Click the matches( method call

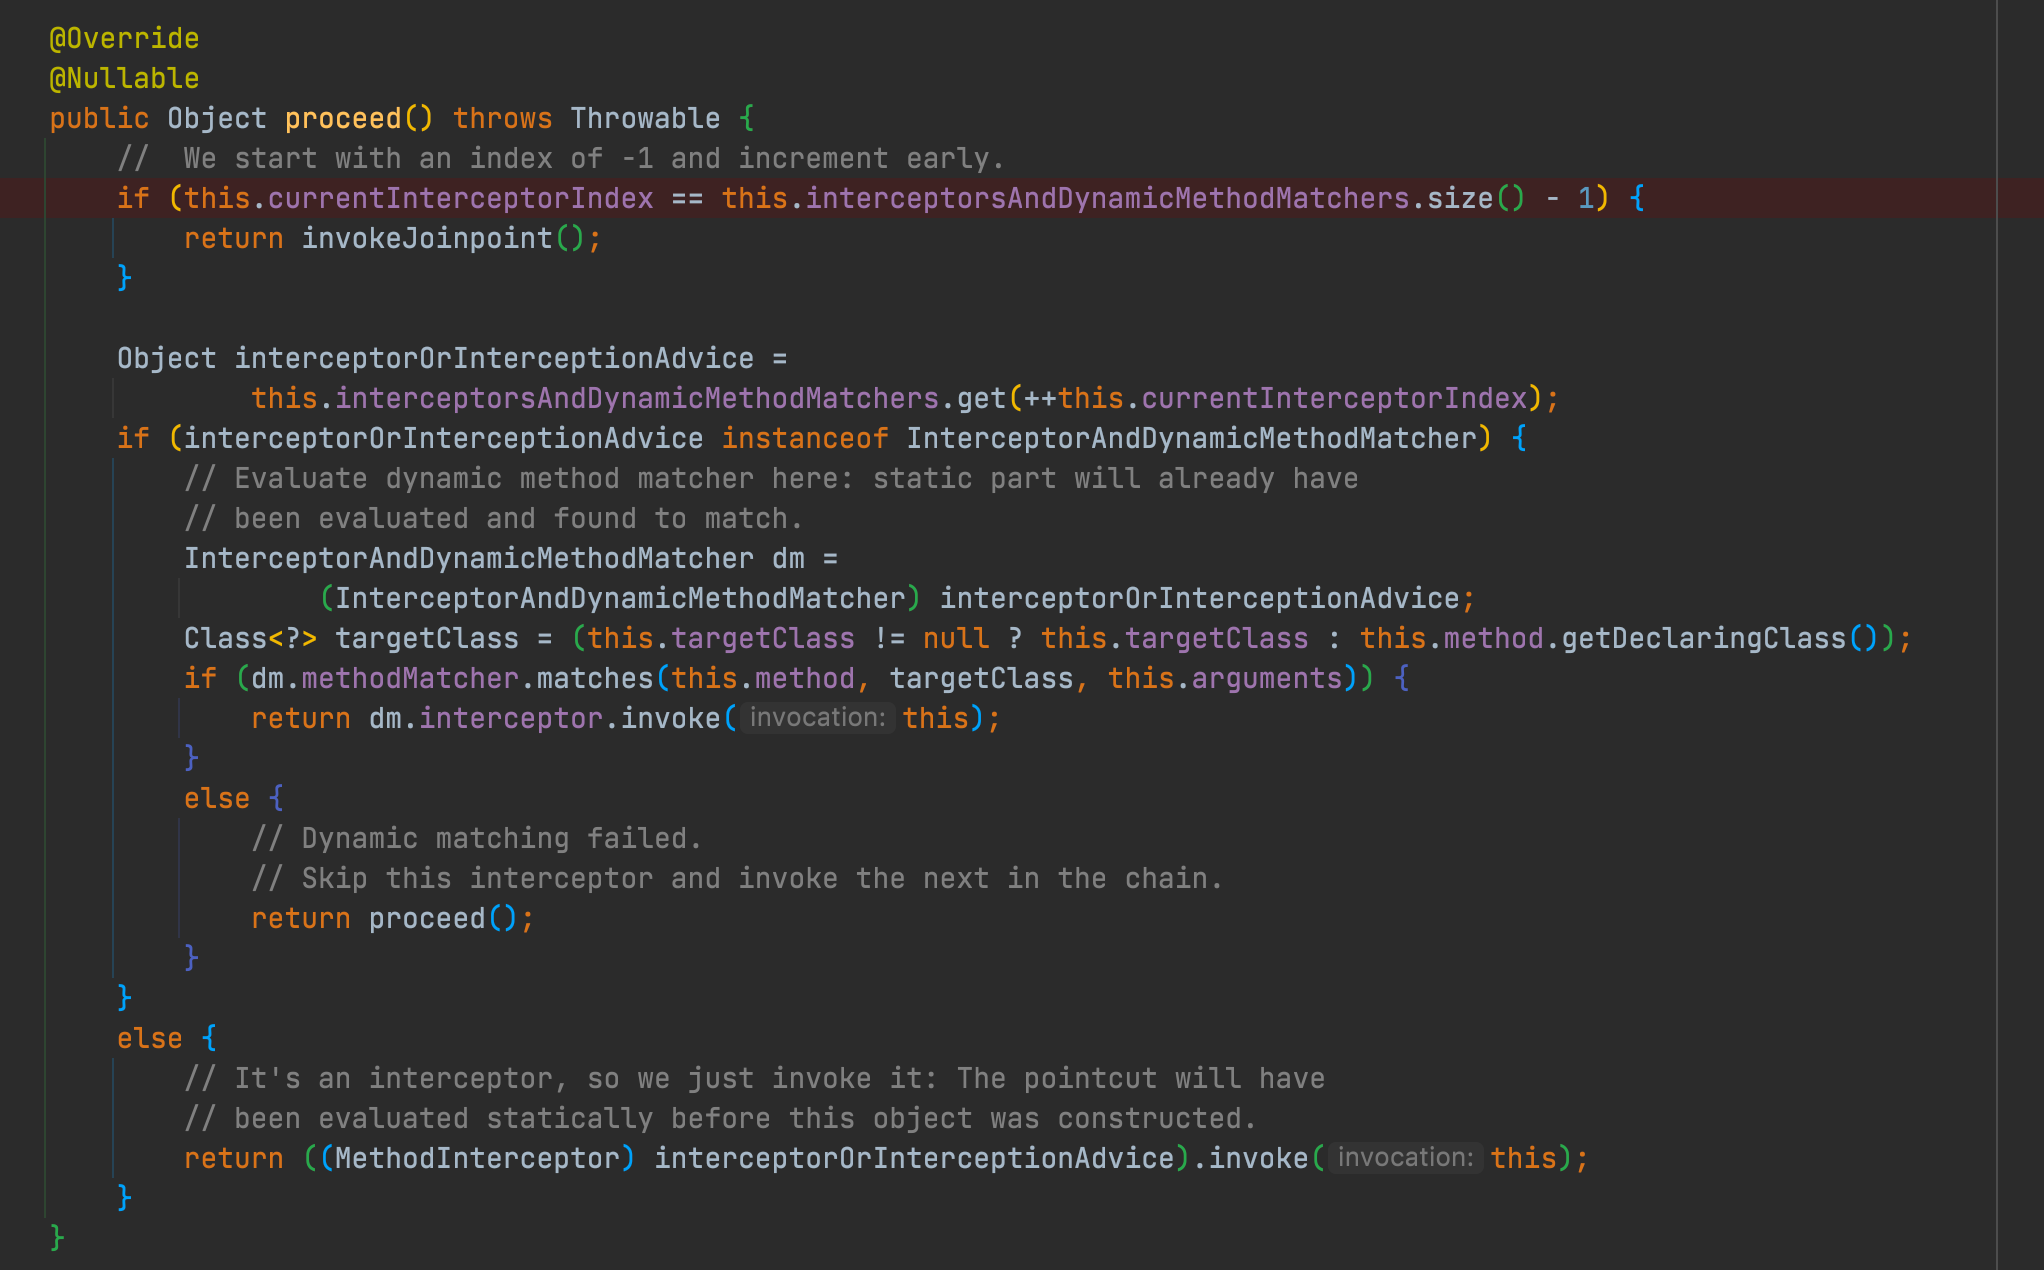click(594, 679)
